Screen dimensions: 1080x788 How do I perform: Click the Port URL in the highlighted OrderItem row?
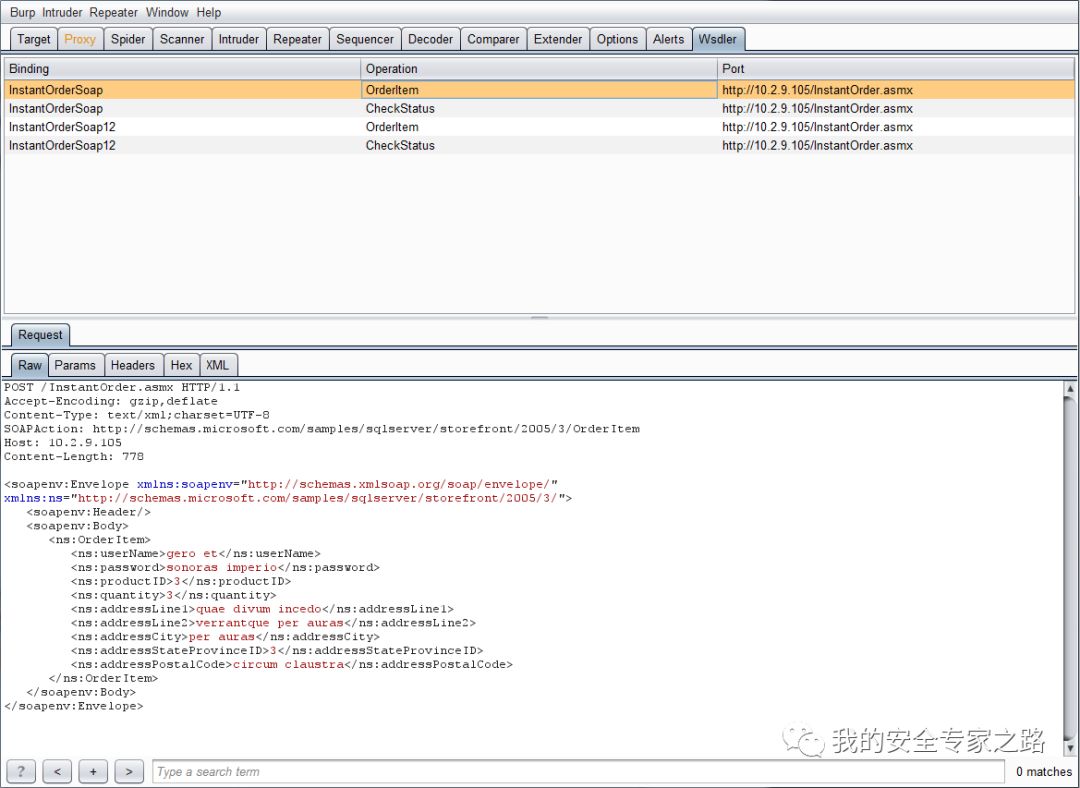(x=817, y=90)
